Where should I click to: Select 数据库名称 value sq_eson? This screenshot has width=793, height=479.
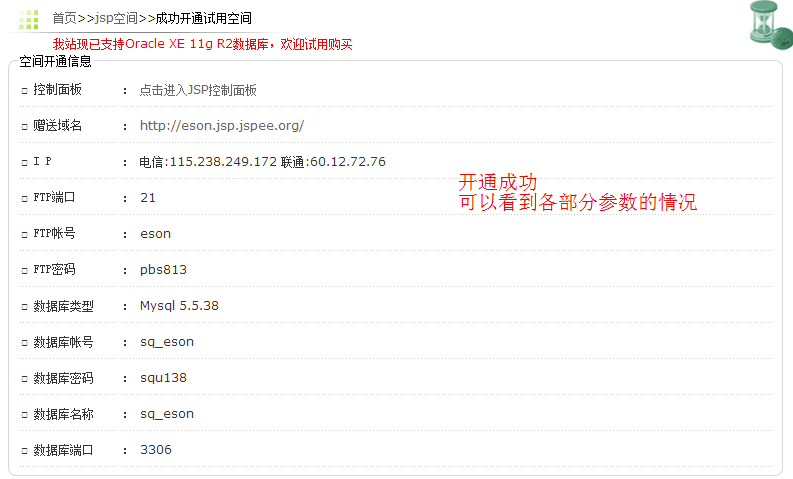167,414
